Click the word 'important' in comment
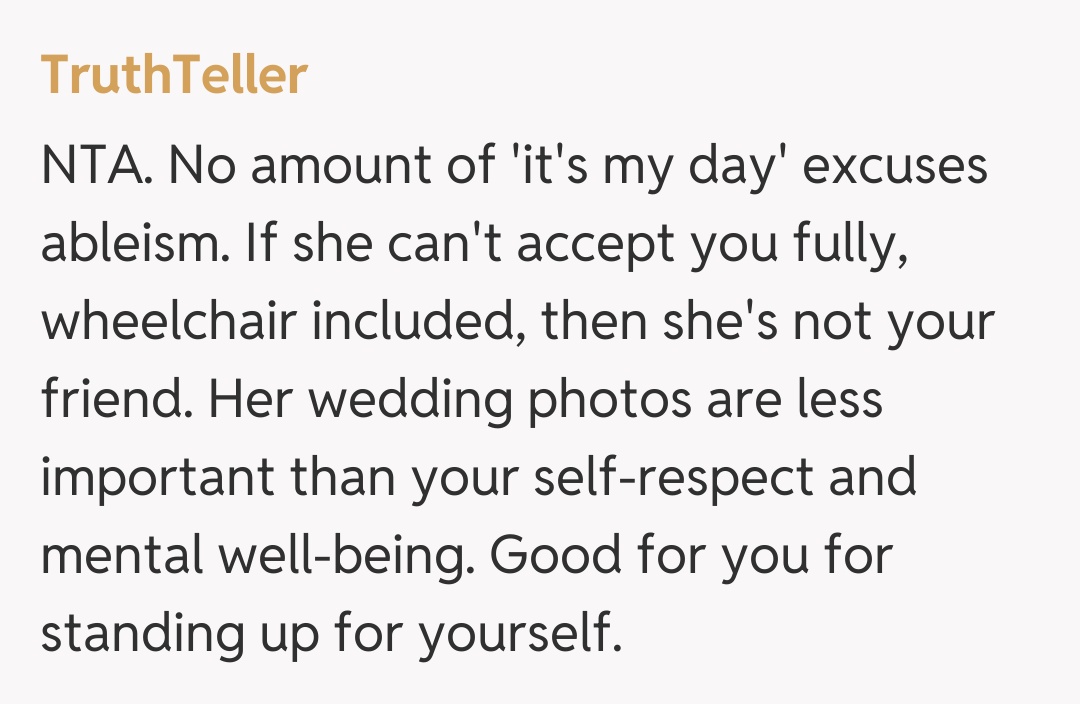Viewport: 1080px width, 704px height. click(156, 478)
